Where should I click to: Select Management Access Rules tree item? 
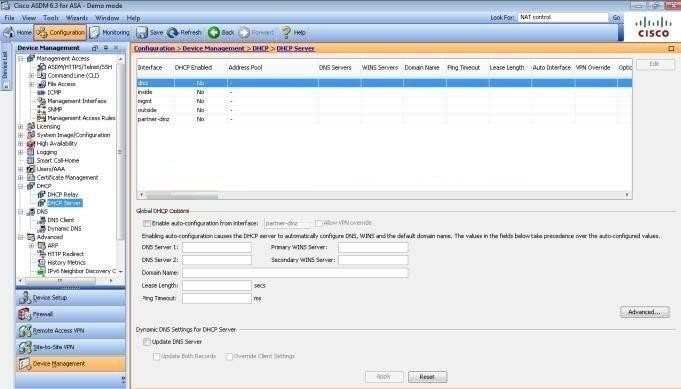pyautogui.click(x=81, y=118)
